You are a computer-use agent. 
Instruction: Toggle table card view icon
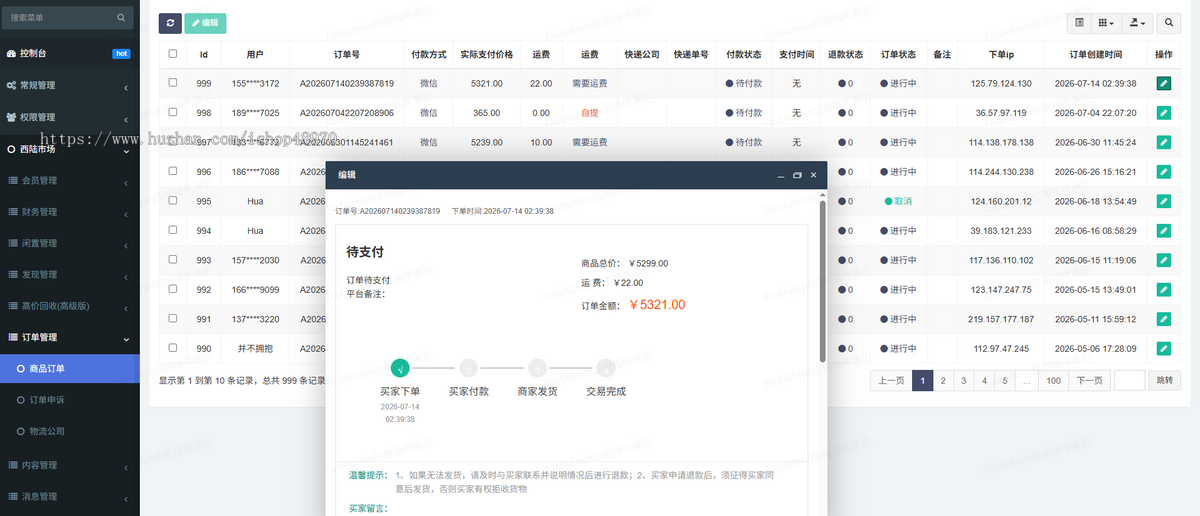(1079, 22)
